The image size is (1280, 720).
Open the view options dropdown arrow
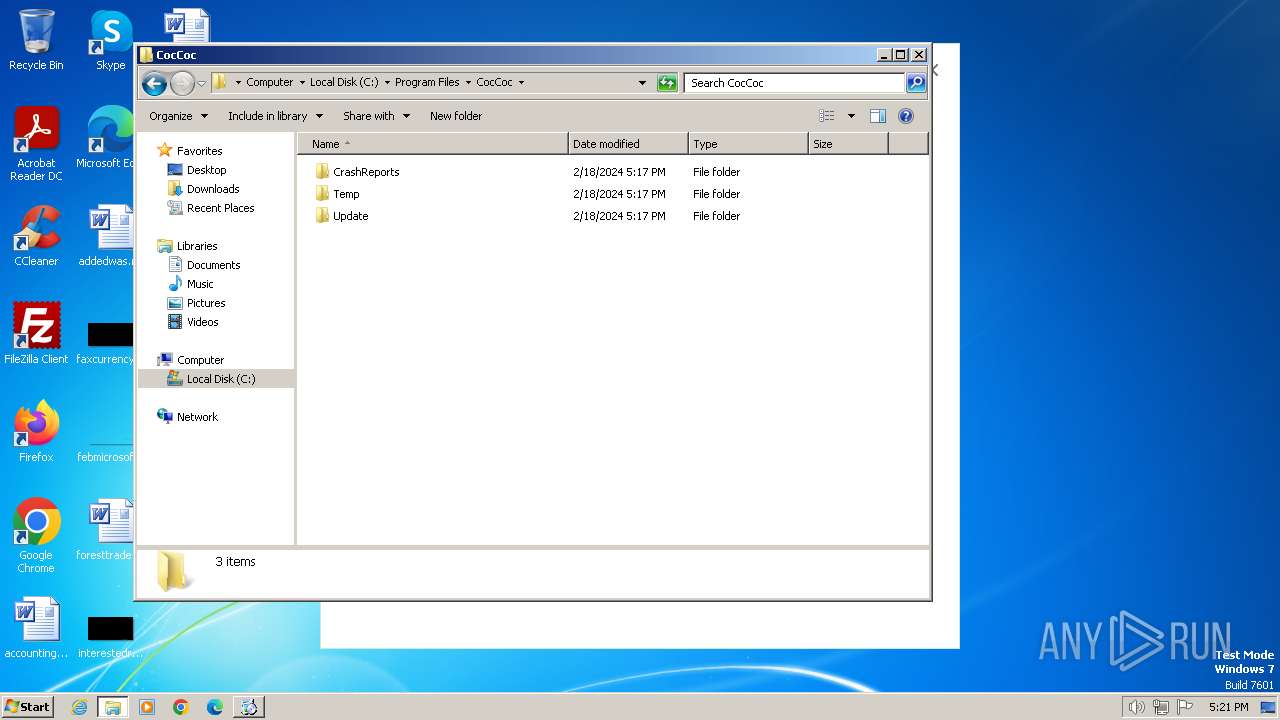851,116
